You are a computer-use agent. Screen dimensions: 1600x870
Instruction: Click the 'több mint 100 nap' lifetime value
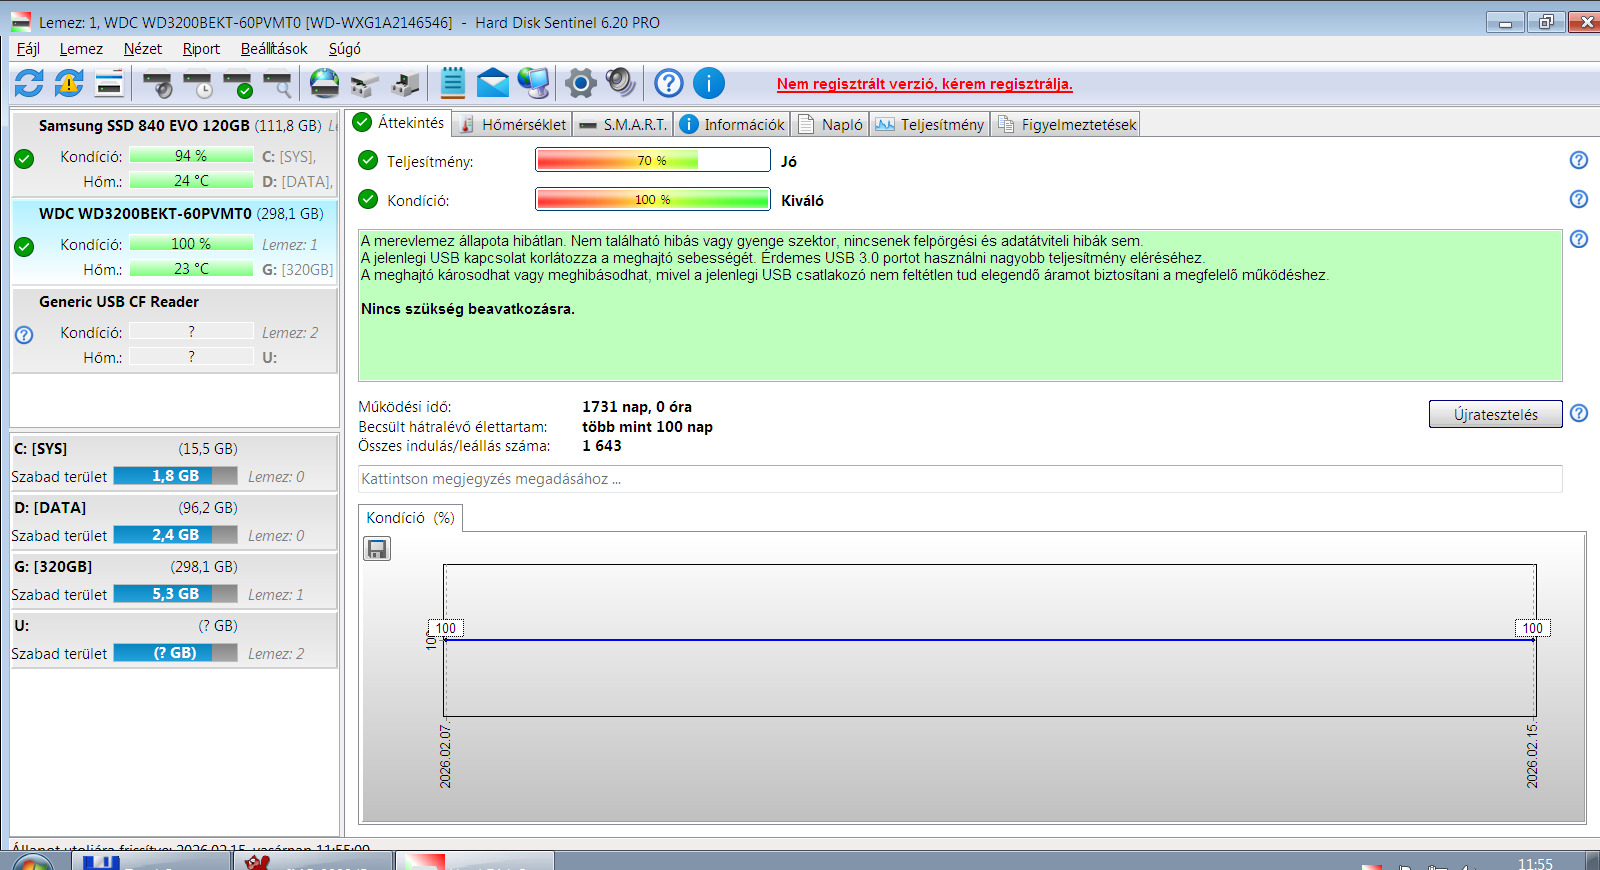[648, 427]
